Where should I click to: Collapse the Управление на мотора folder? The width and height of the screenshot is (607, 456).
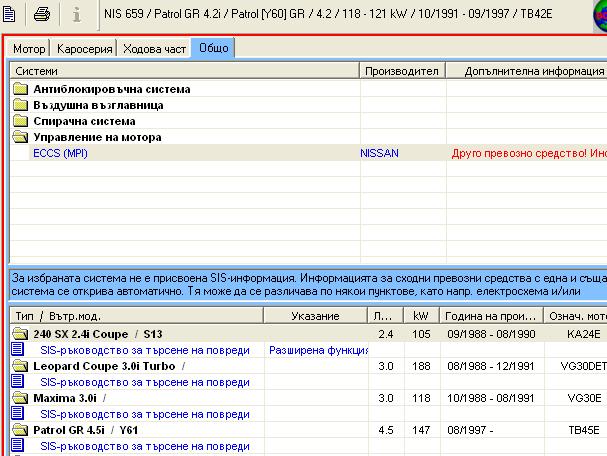coord(20,137)
